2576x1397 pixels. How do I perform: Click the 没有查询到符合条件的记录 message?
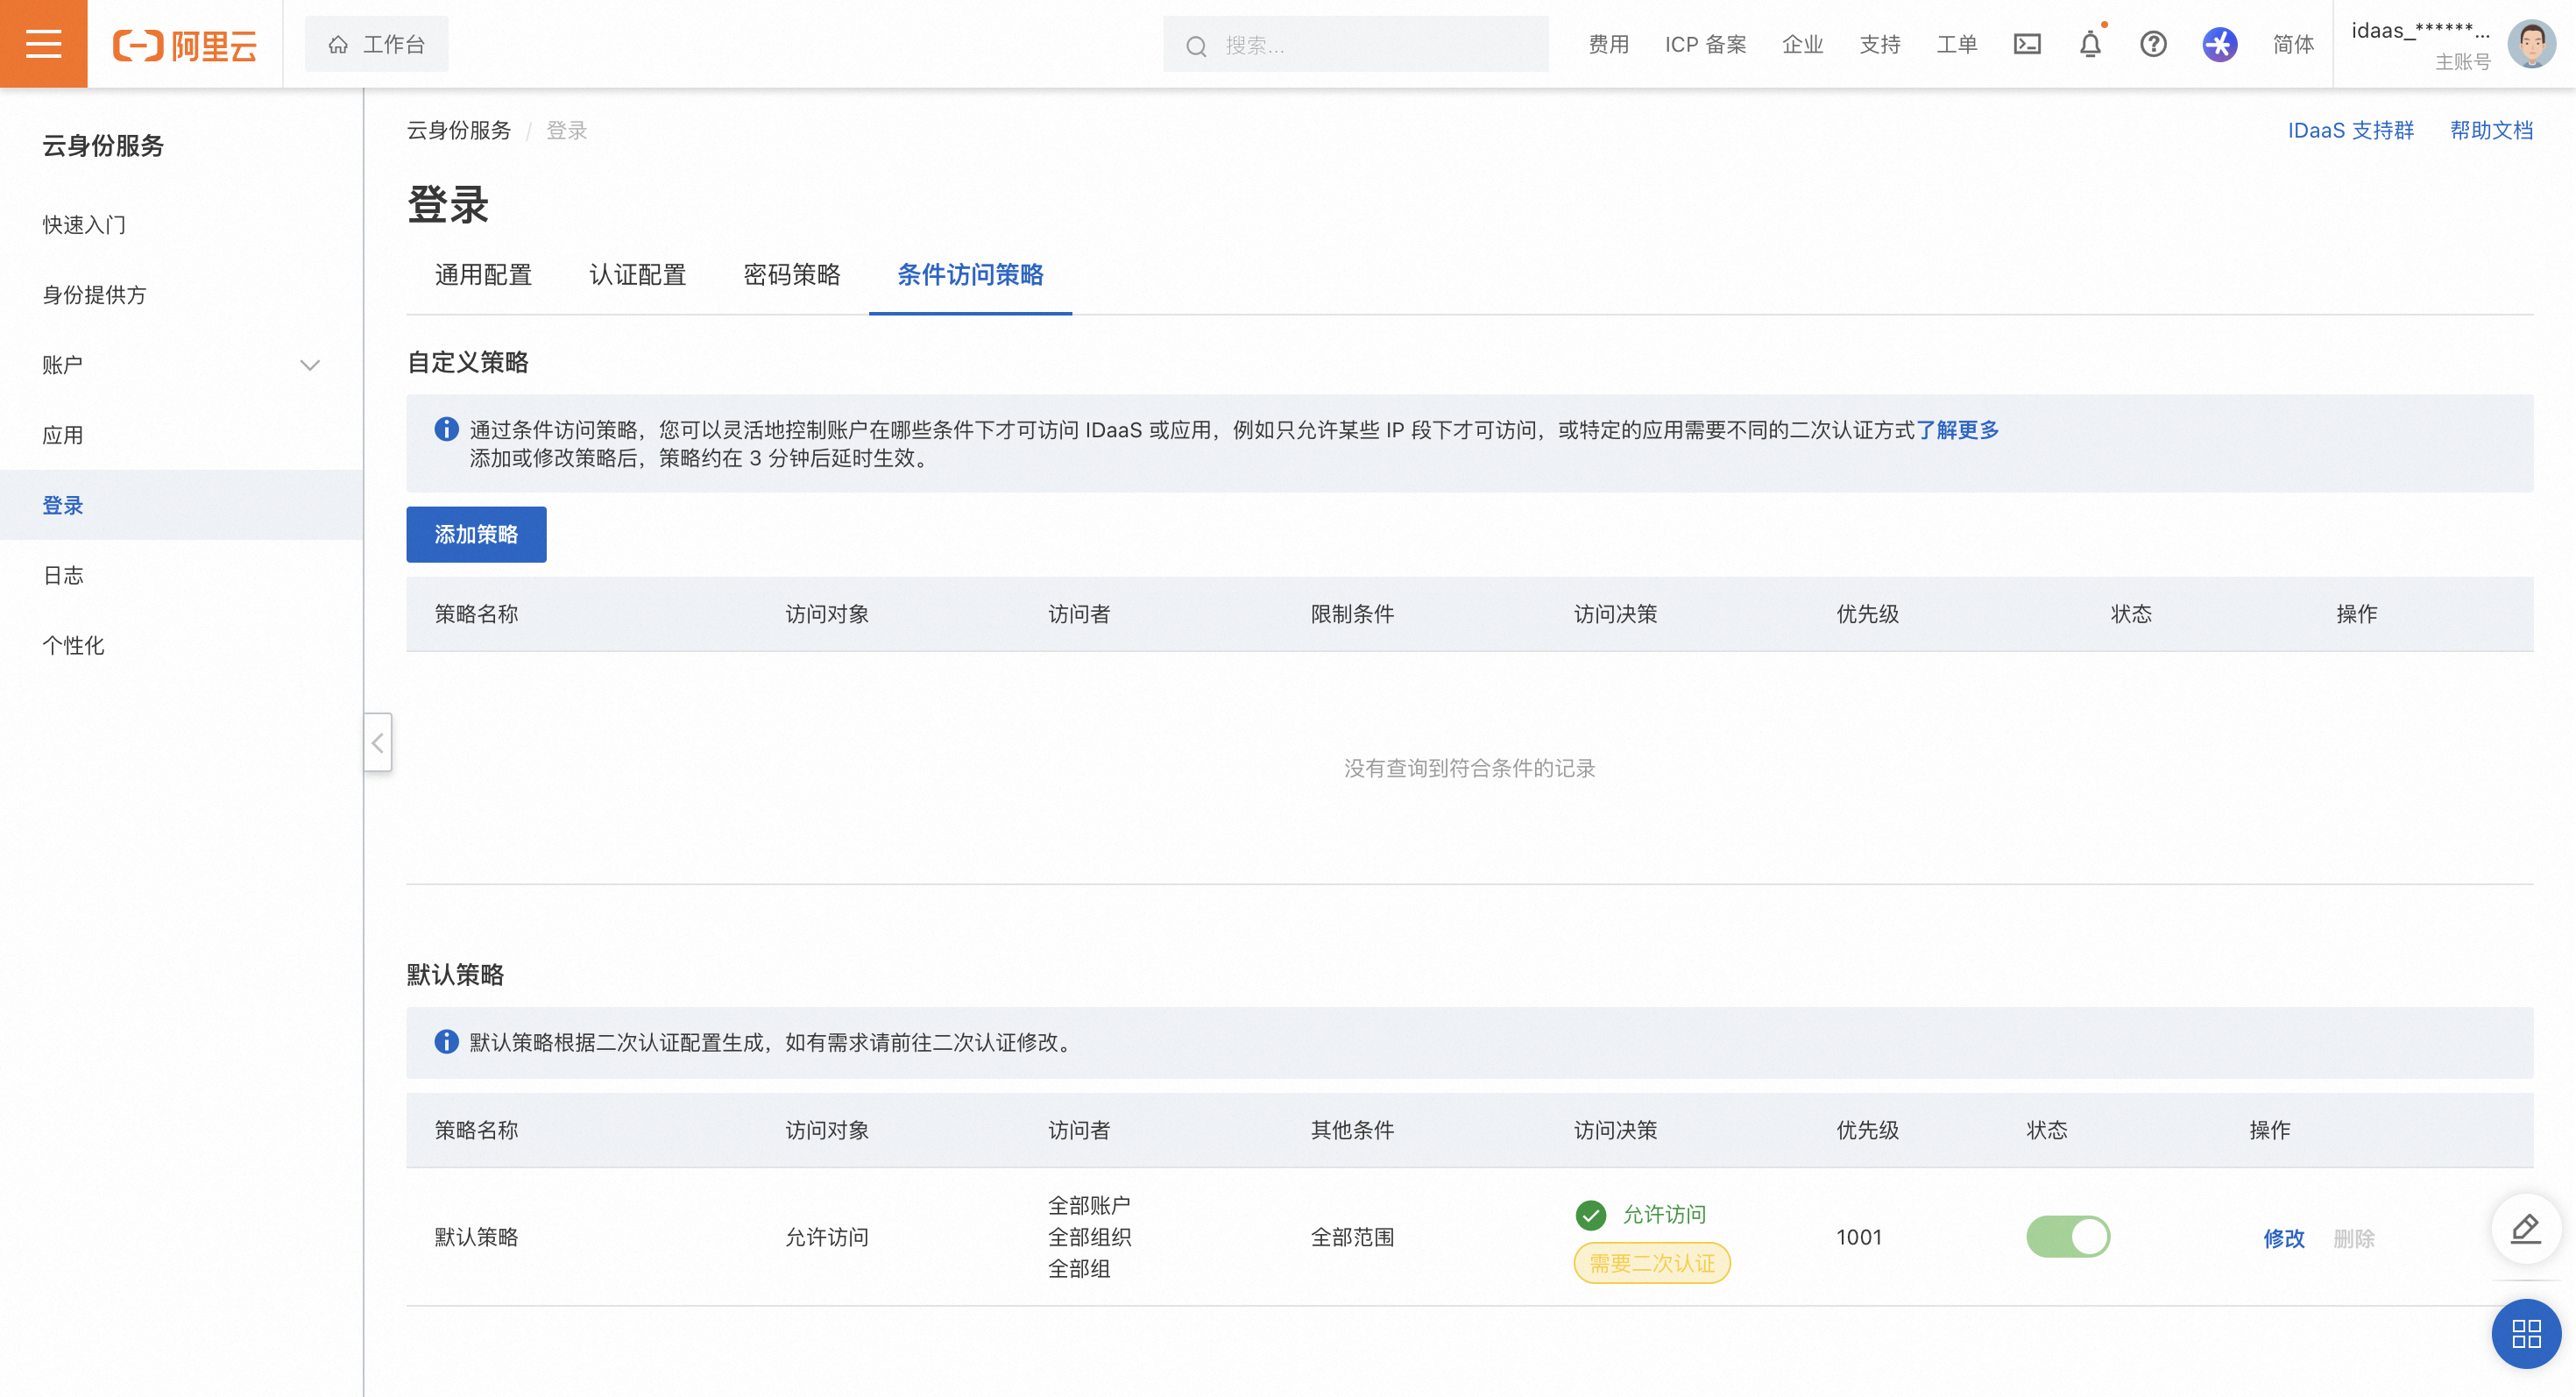[x=1469, y=768]
